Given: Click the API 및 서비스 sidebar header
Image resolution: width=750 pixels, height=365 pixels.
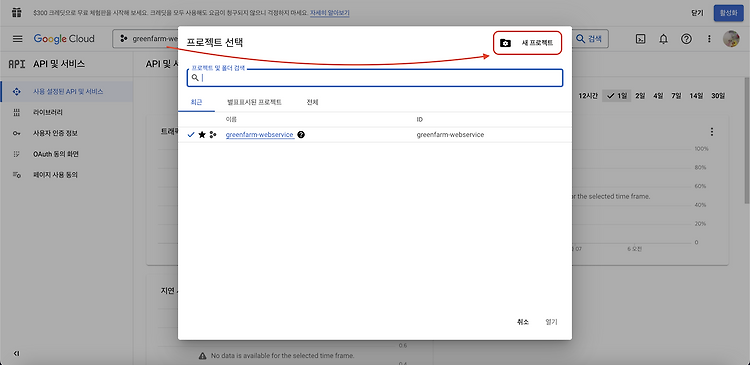Looking at the screenshot, I should coord(59,64).
